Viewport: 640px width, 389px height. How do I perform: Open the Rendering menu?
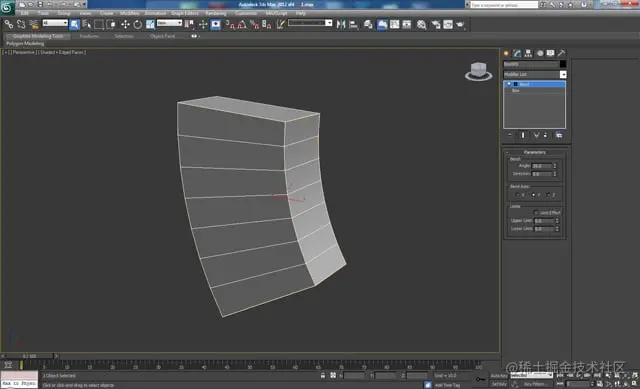tap(216, 13)
